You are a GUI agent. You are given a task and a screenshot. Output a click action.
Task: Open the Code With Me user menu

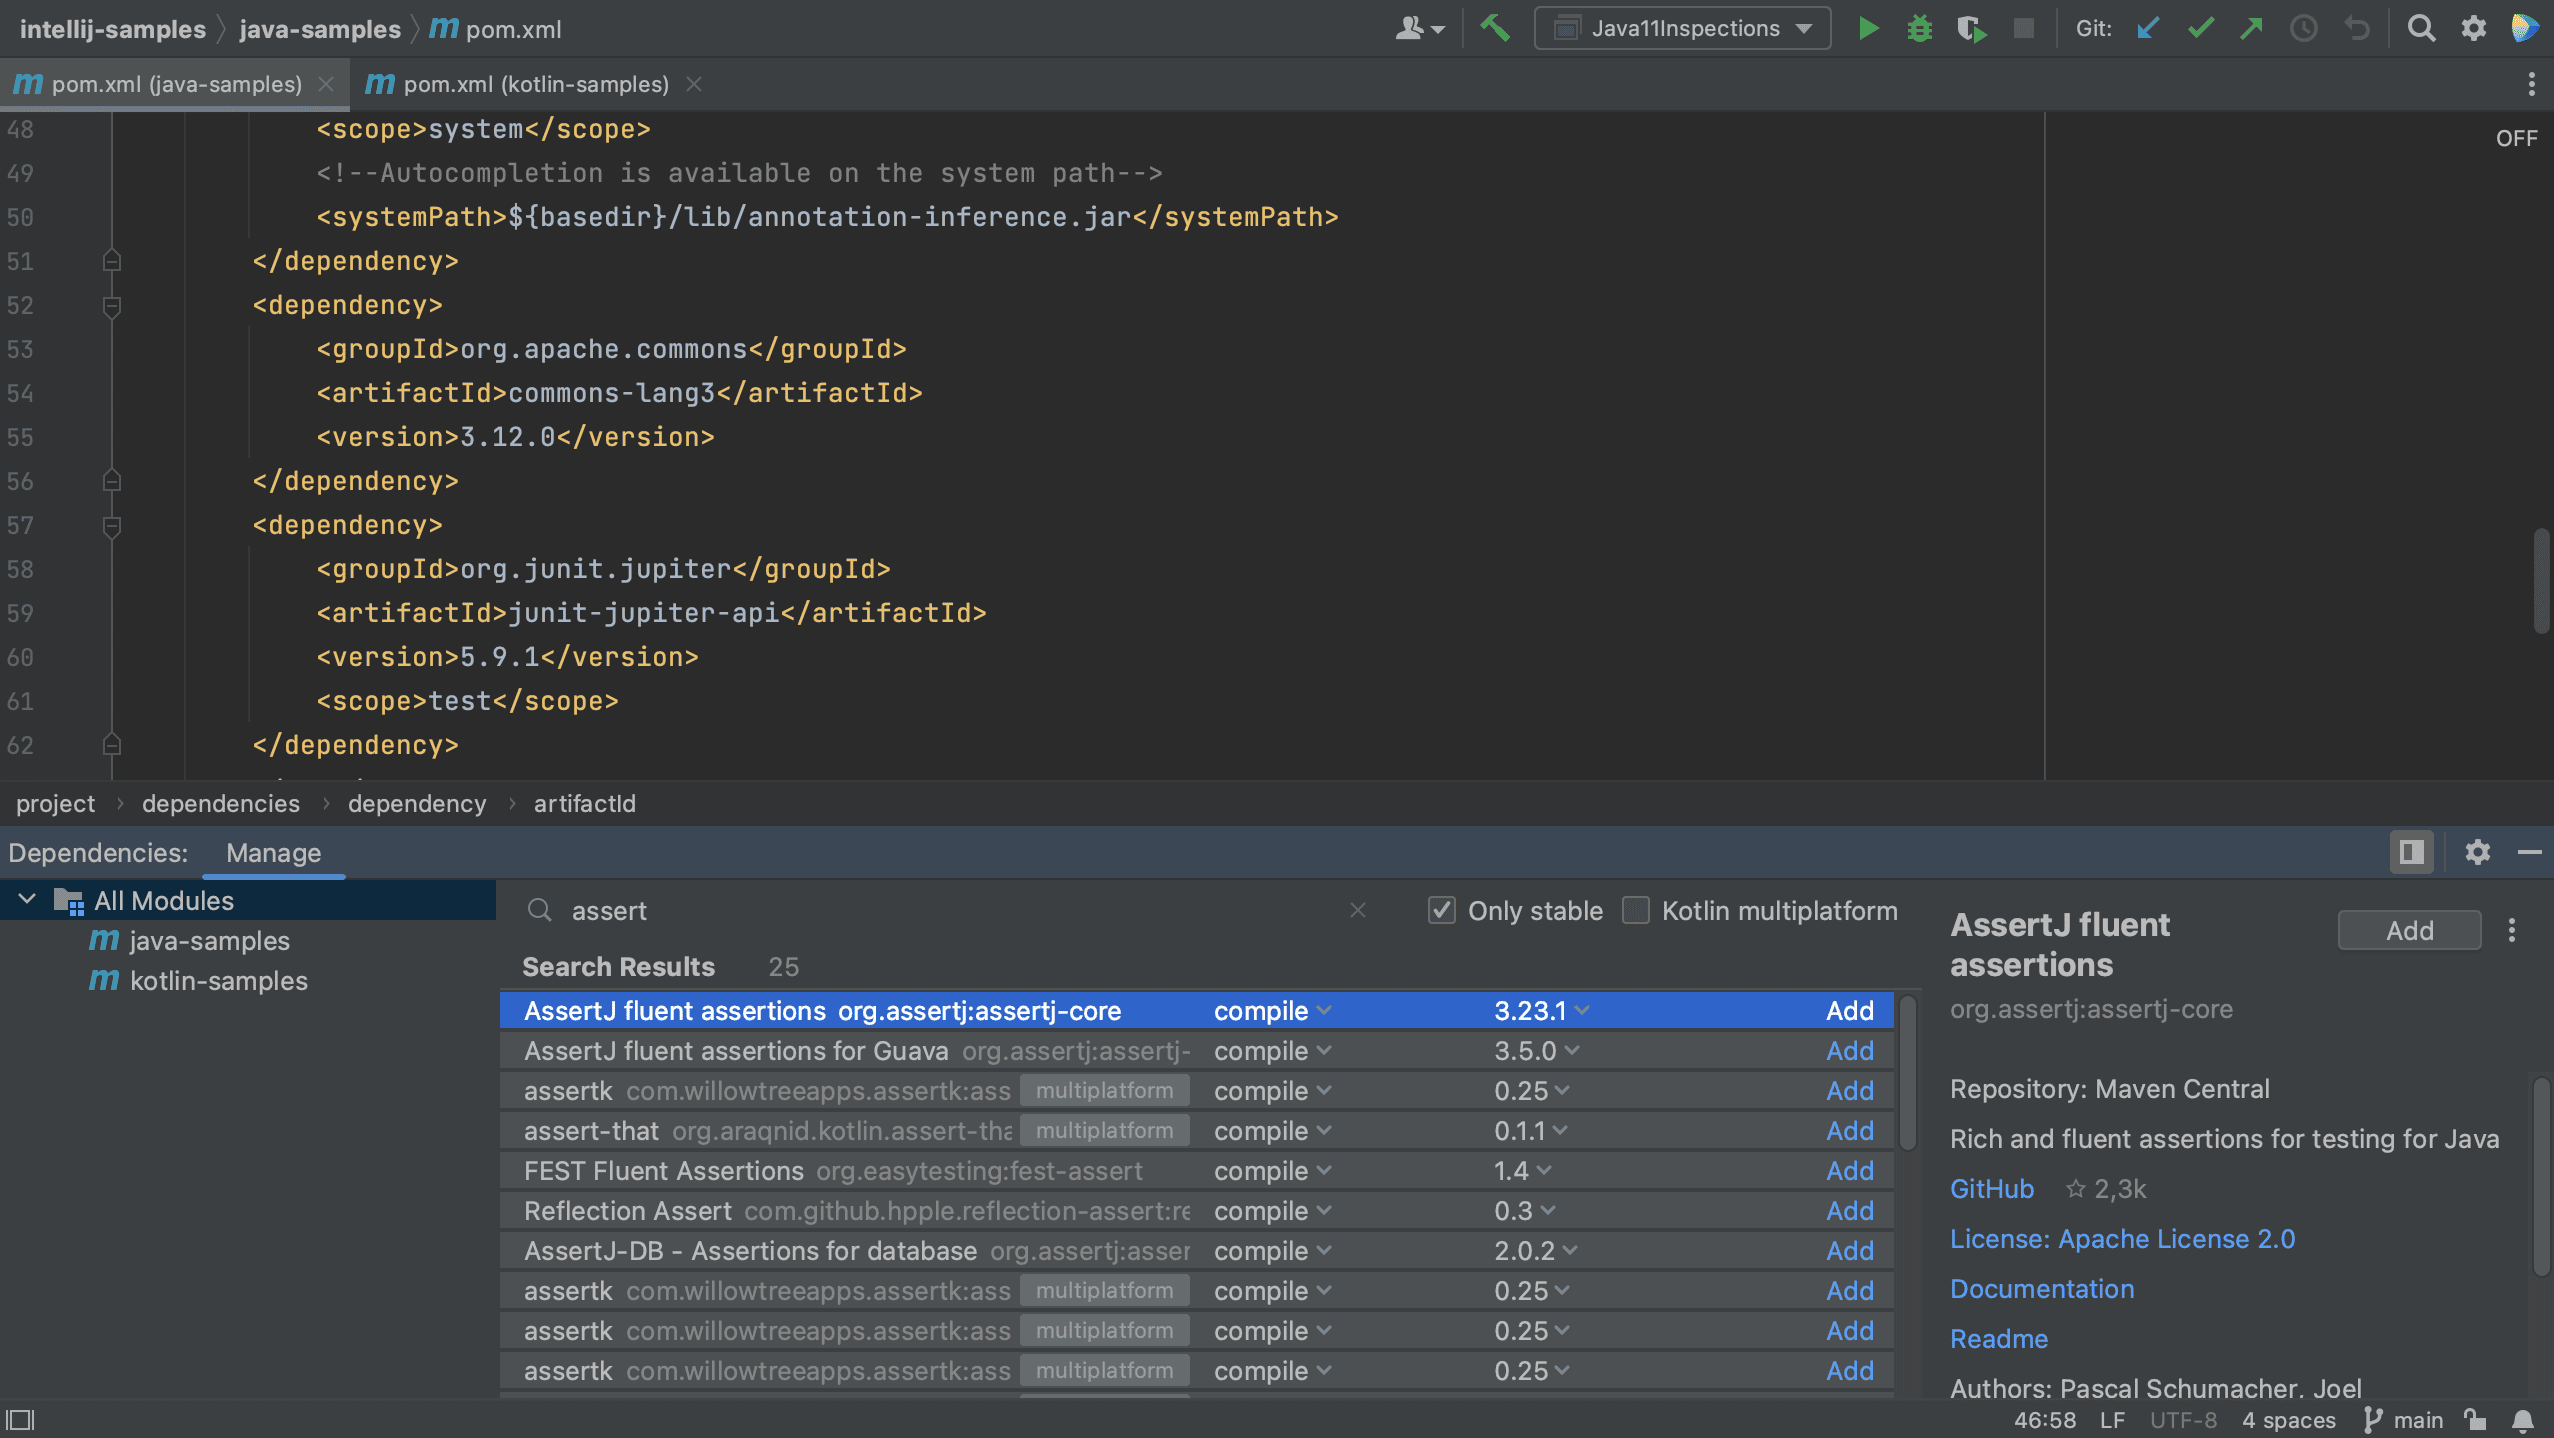(1419, 28)
